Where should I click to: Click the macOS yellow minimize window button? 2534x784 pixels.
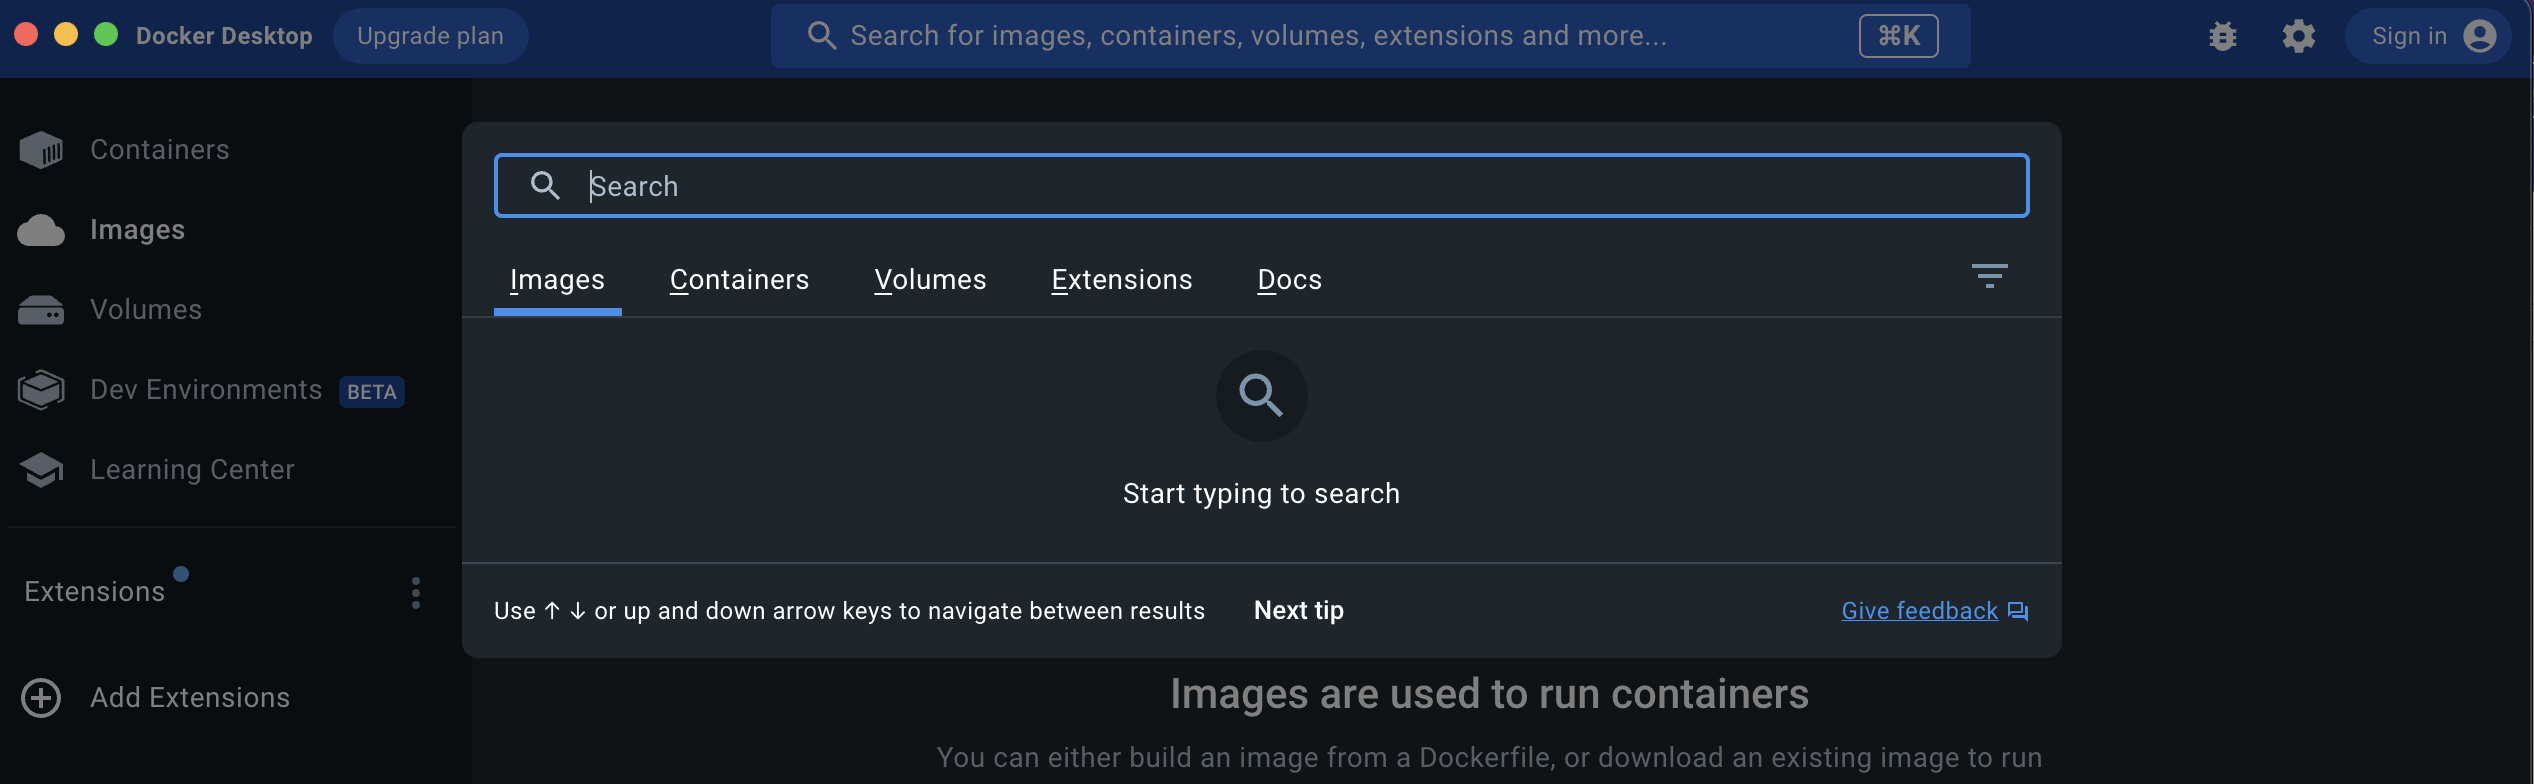[x=66, y=35]
